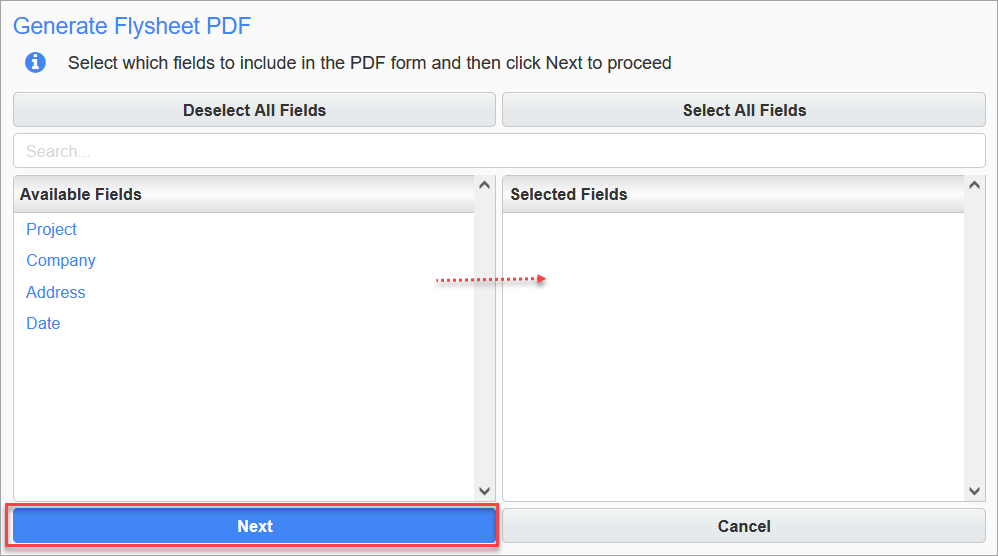Click the red dotted arrow between lists

(490, 280)
